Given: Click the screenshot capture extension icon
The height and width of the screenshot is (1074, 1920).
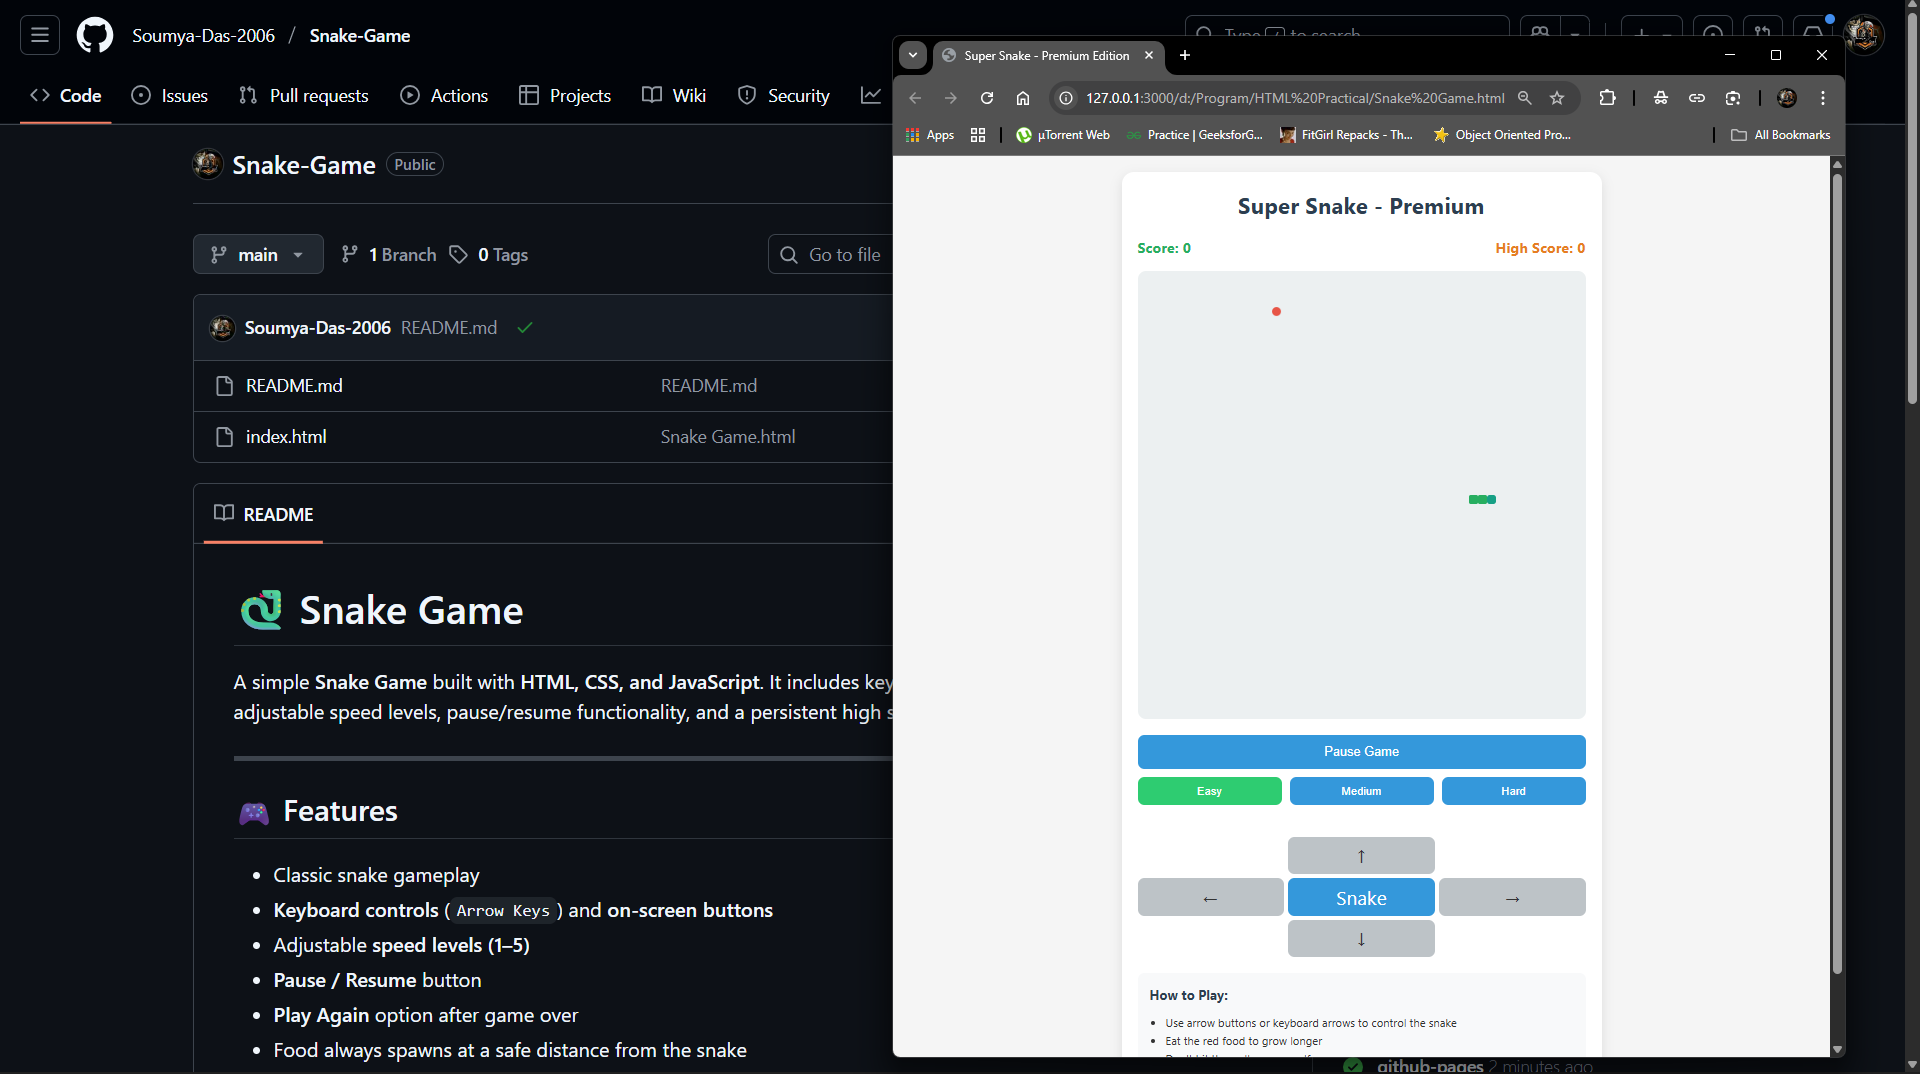Looking at the screenshot, I should (x=1733, y=98).
